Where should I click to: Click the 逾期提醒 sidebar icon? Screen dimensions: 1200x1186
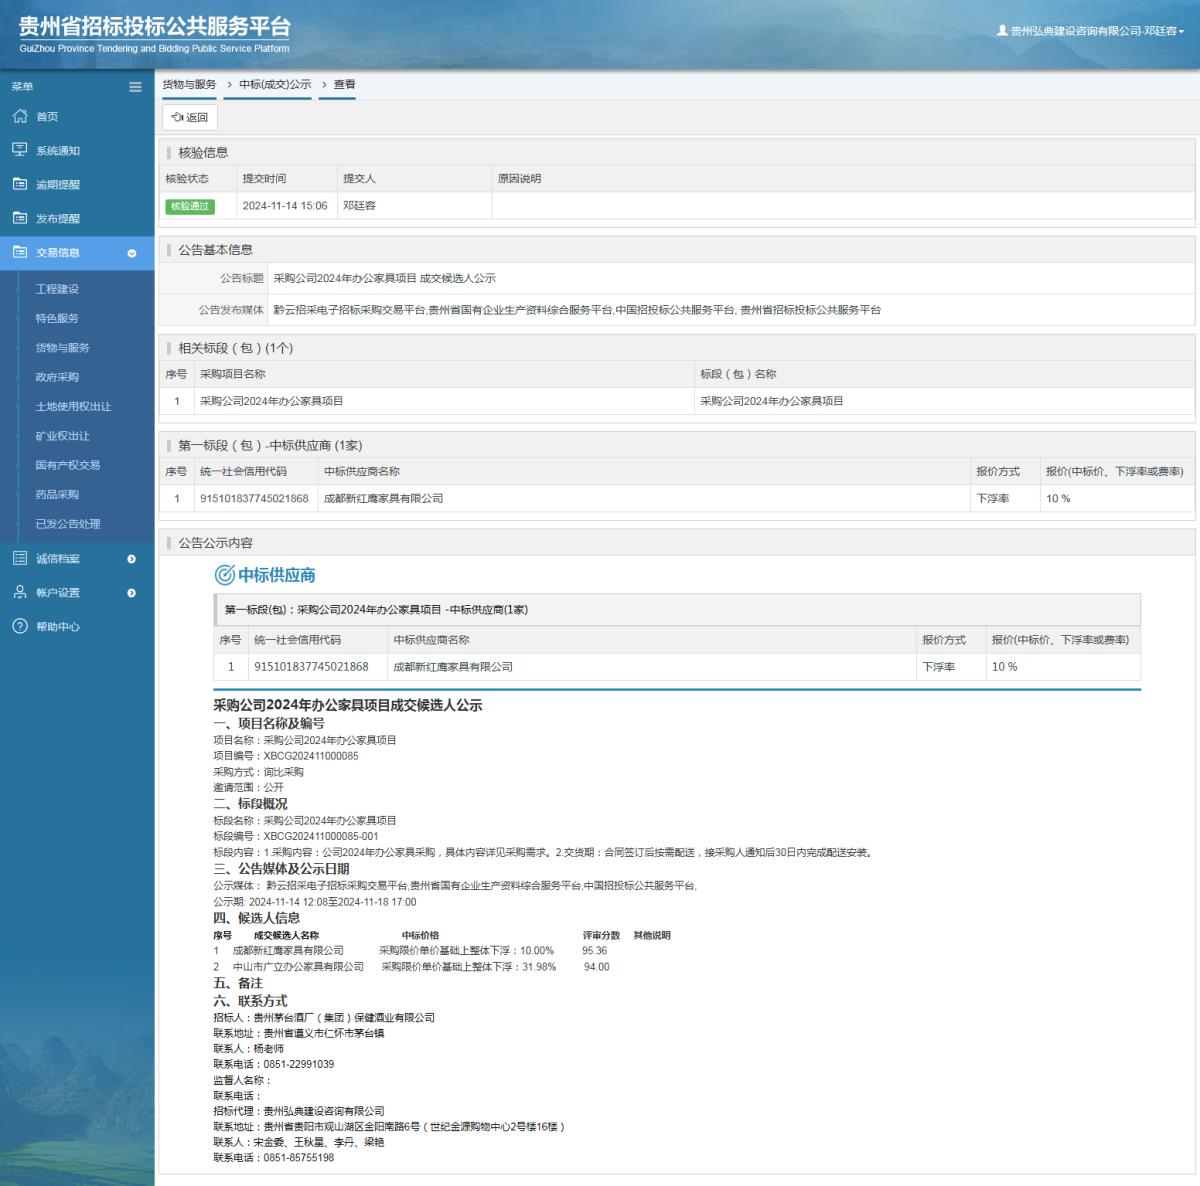(20, 184)
